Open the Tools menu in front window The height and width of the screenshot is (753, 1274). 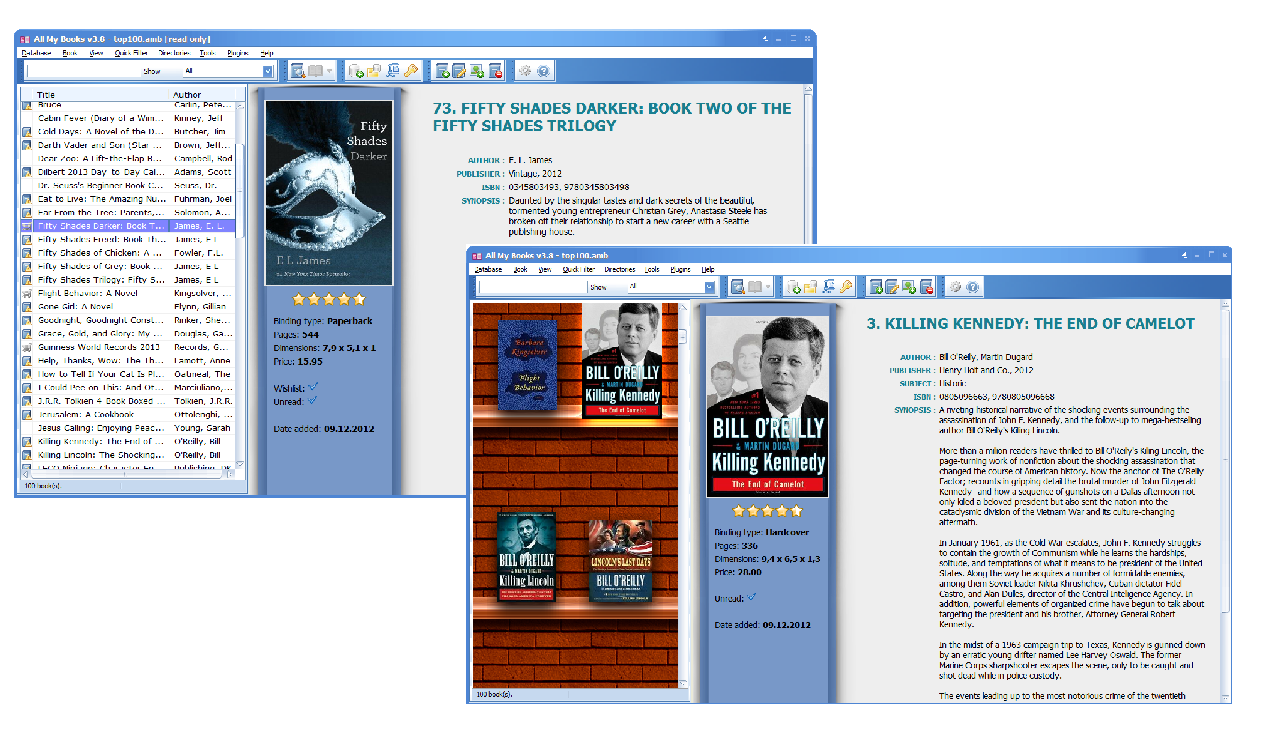[652, 269]
